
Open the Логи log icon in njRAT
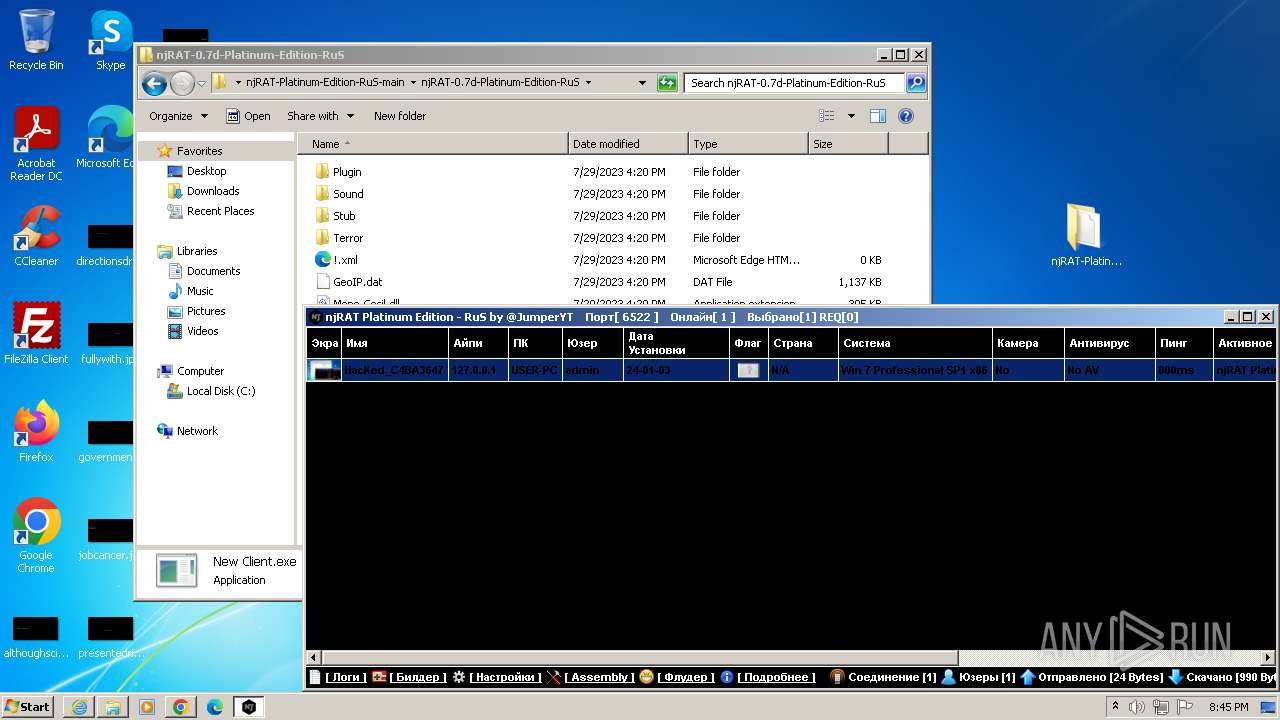tap(315, 677)
